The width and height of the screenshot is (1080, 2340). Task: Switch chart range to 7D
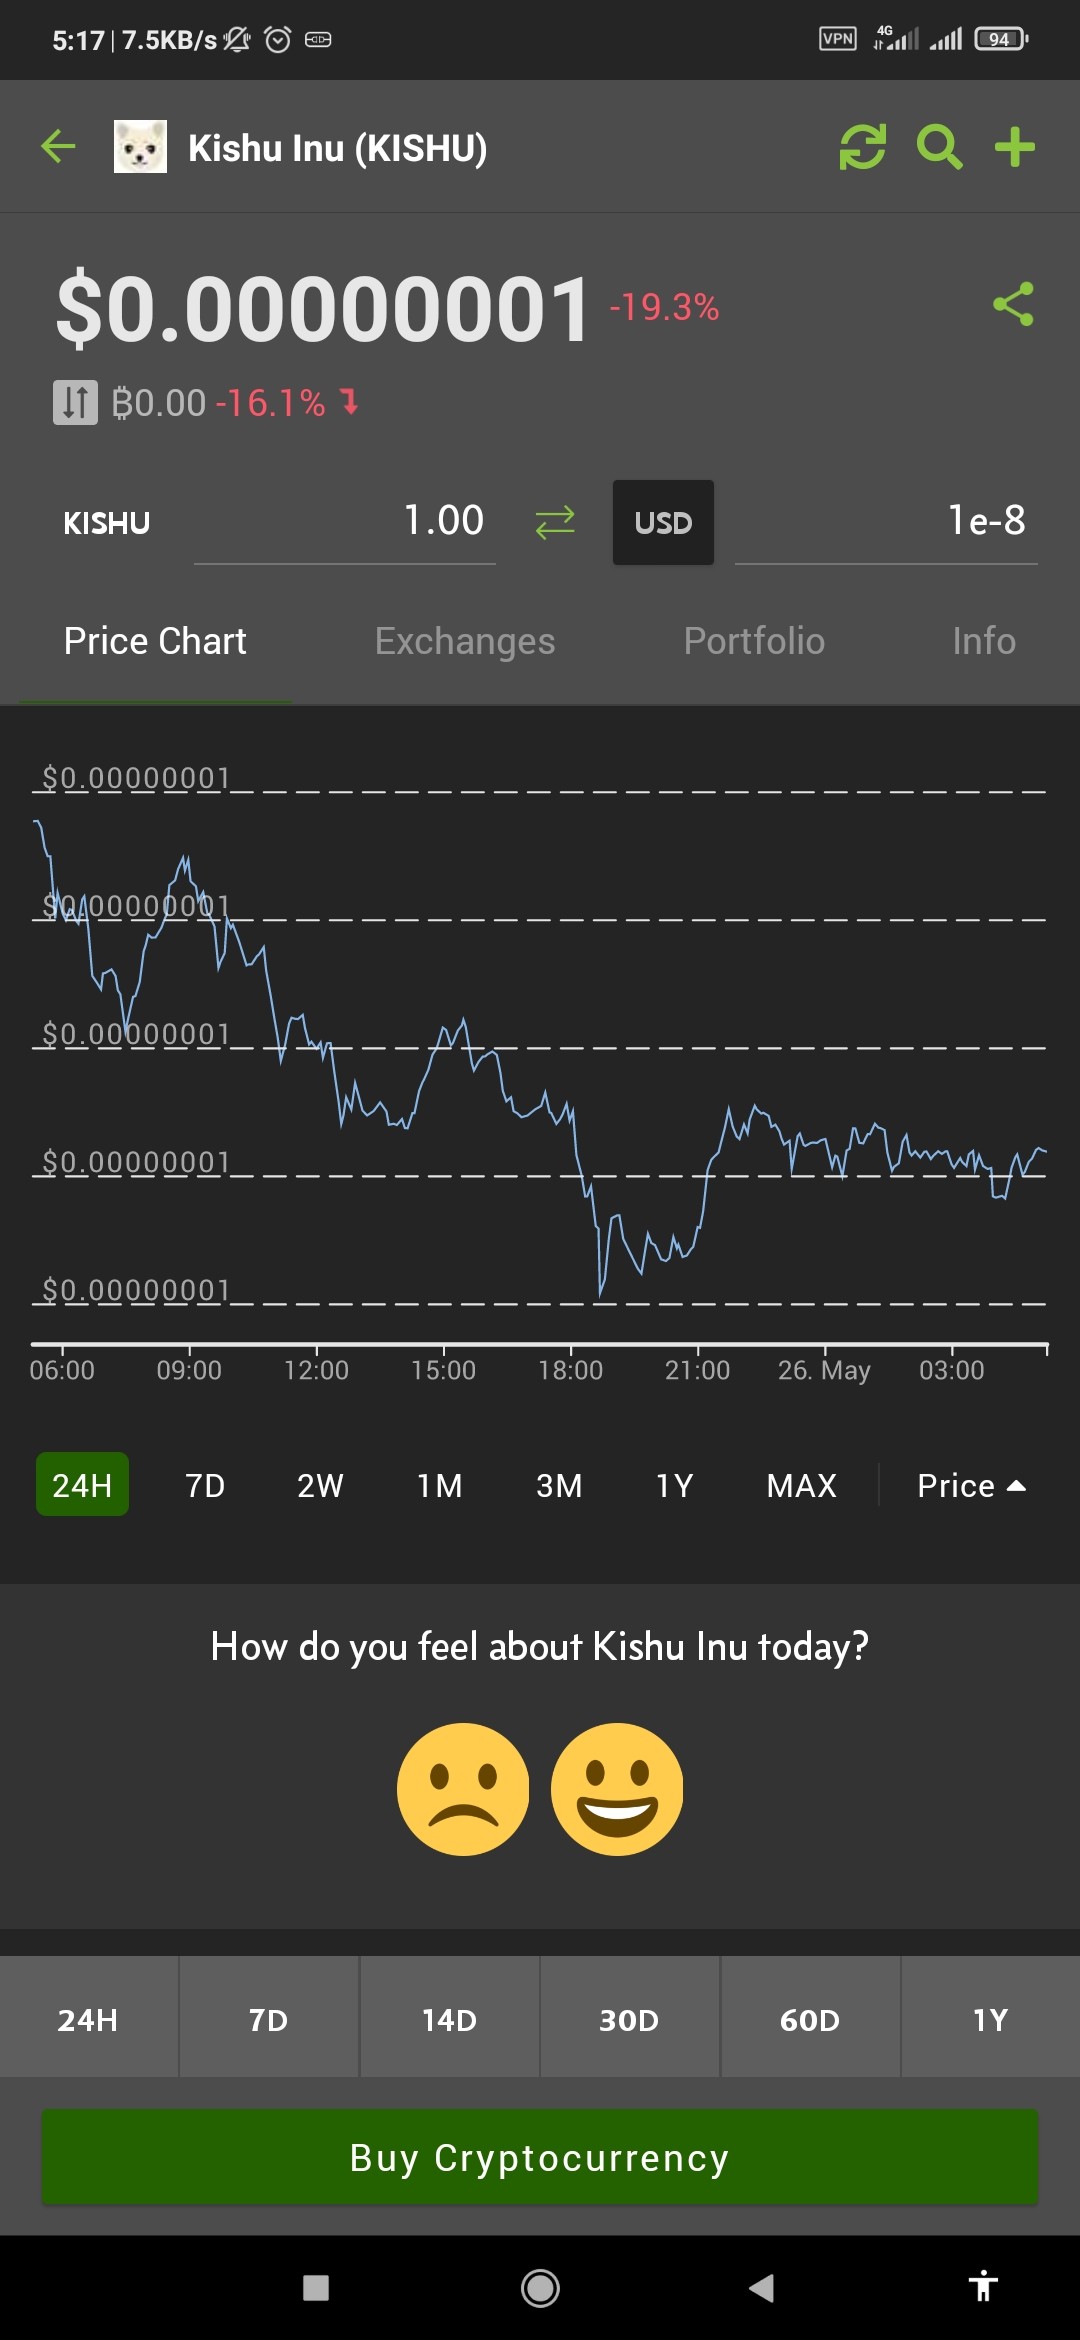205,1485
